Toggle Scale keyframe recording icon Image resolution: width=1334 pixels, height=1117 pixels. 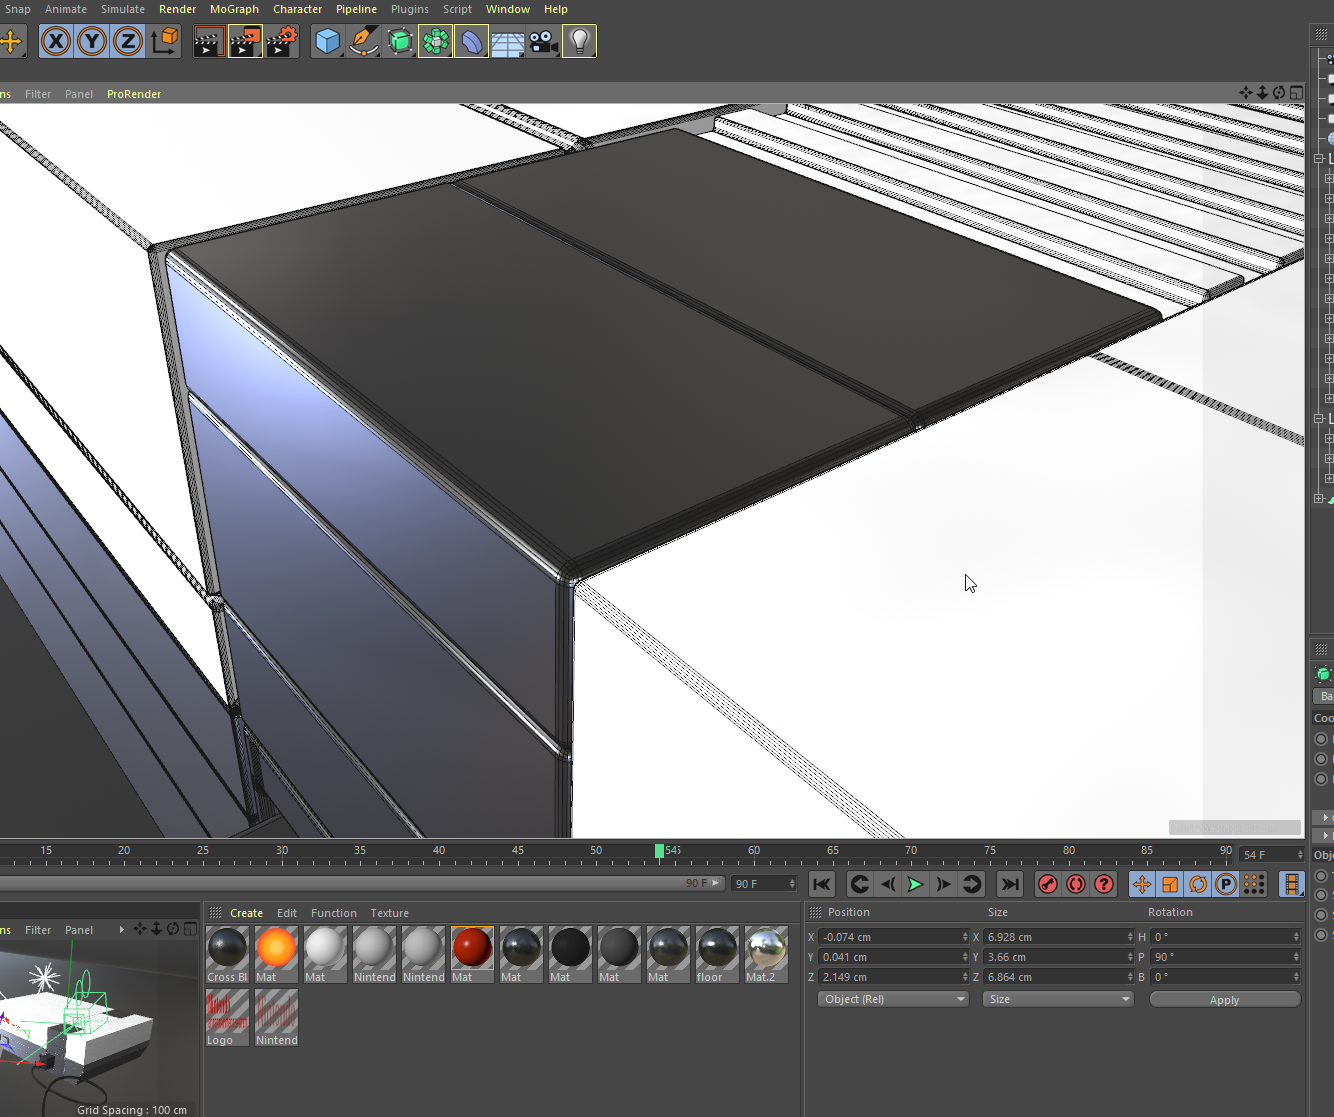1170,884
